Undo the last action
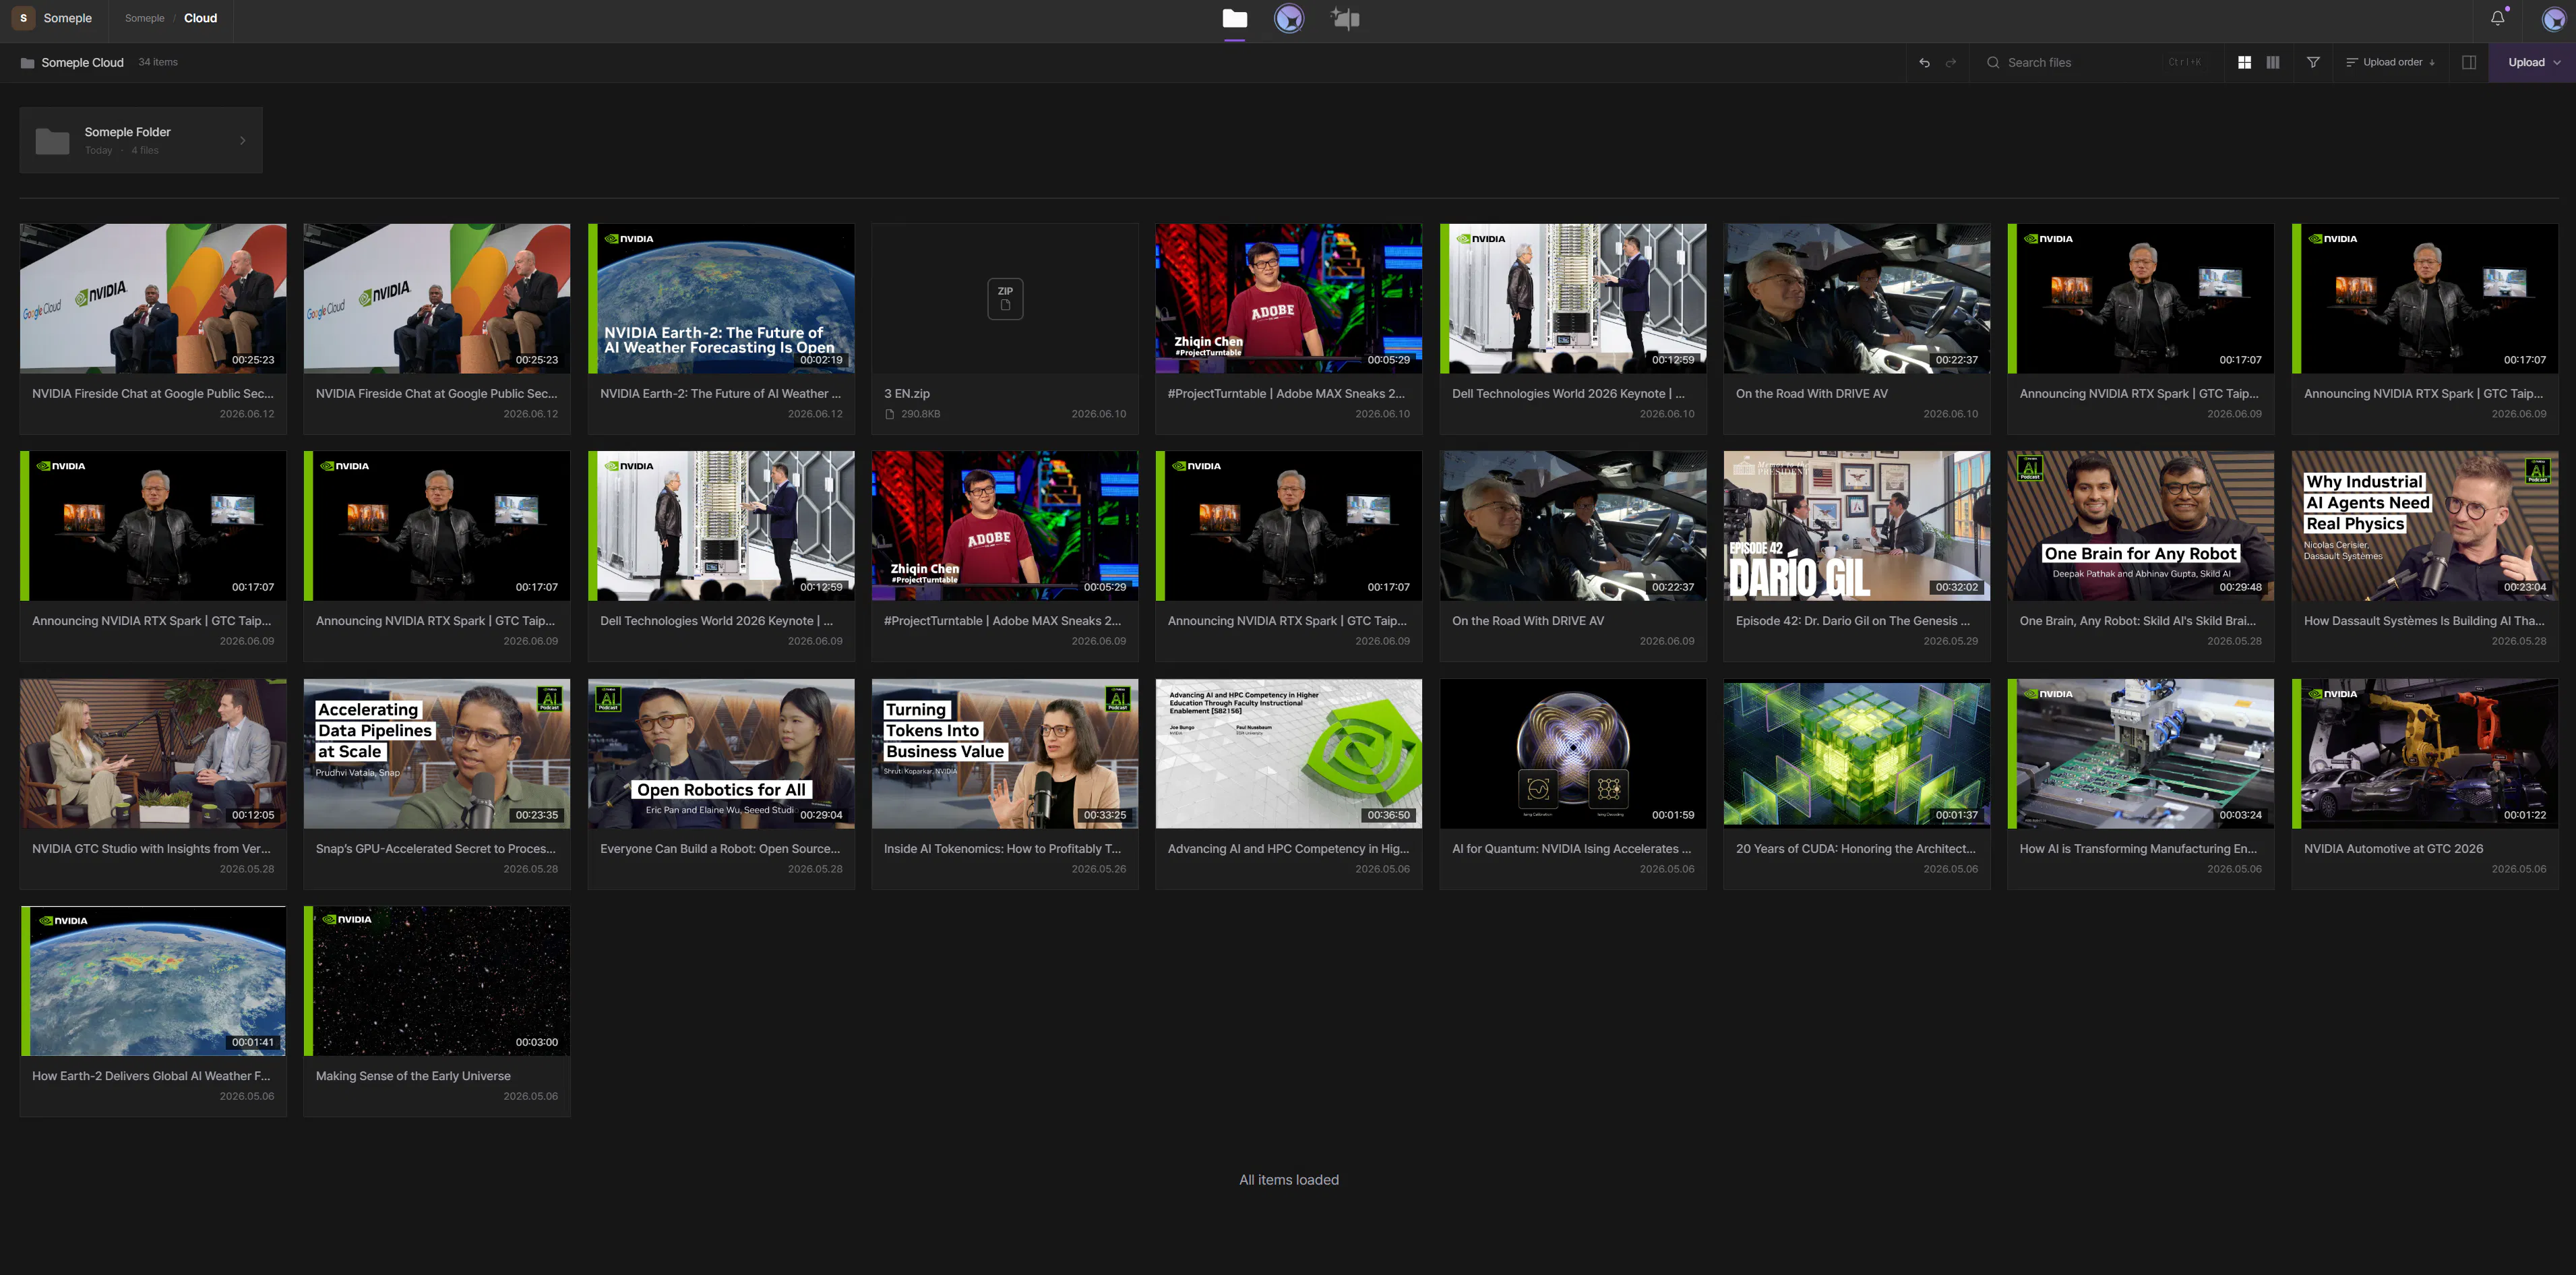This screenshot has width=2576, height=1275. tap(1924, 62)
